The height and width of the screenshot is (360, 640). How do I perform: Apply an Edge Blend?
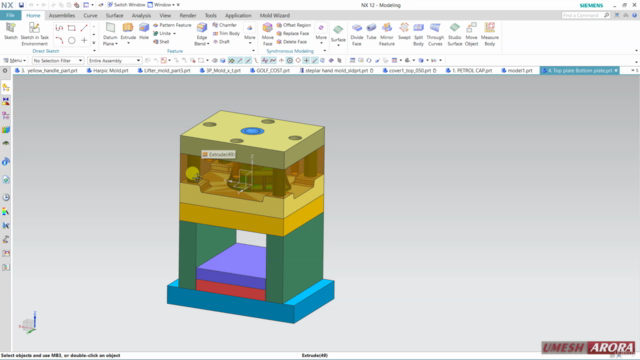point(202,34)
